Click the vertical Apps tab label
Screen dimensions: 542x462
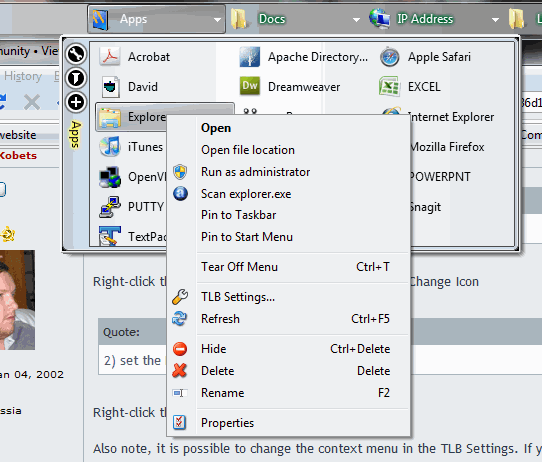tap(75, 135)
